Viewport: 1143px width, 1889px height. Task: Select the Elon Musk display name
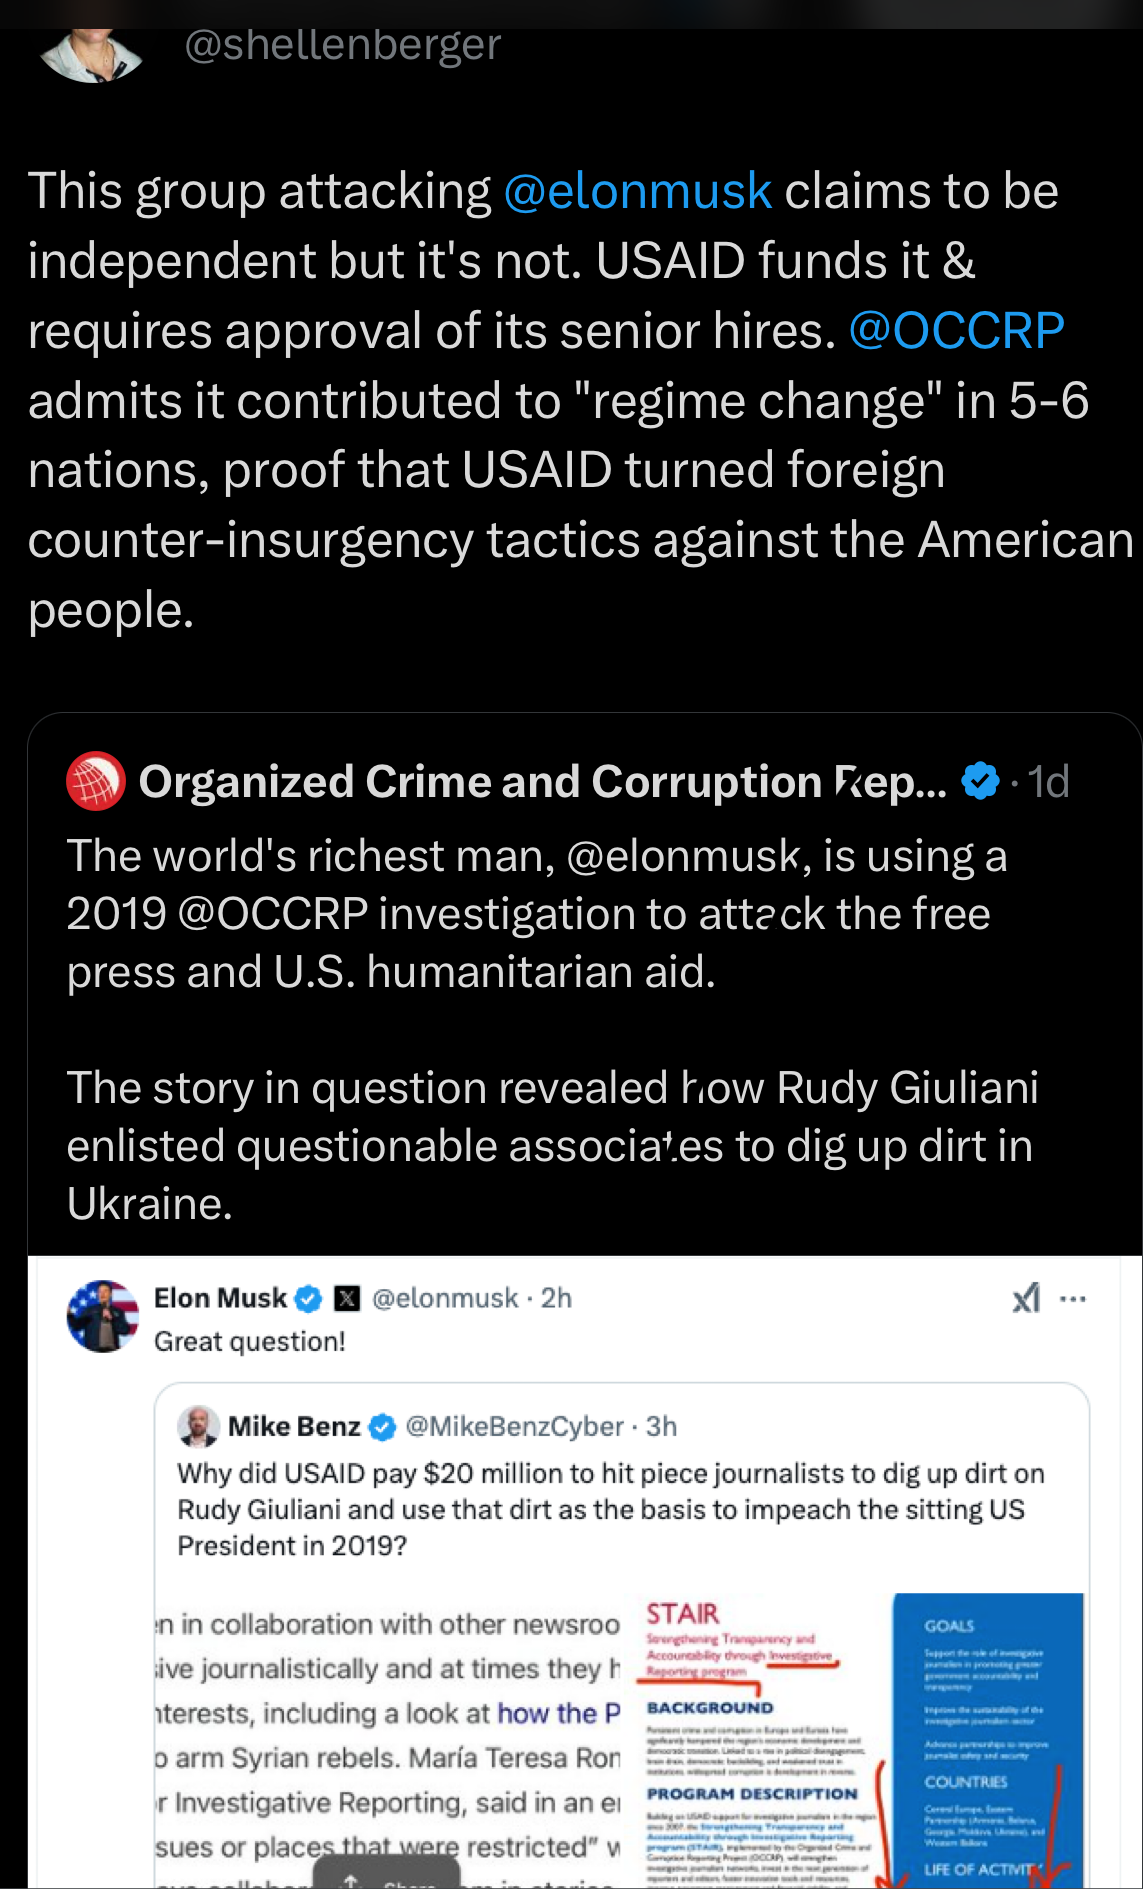click(220, 1298)
